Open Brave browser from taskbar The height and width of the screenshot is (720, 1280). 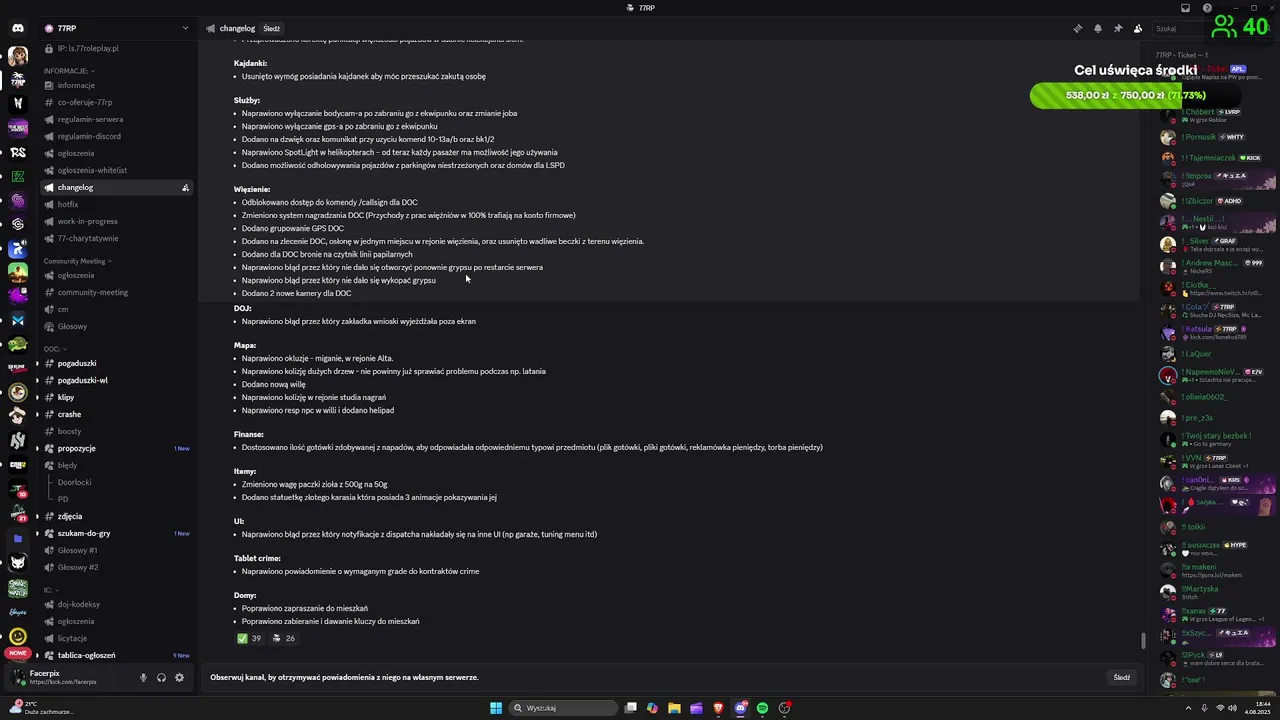pyautogui.click(x=718, y=708)
